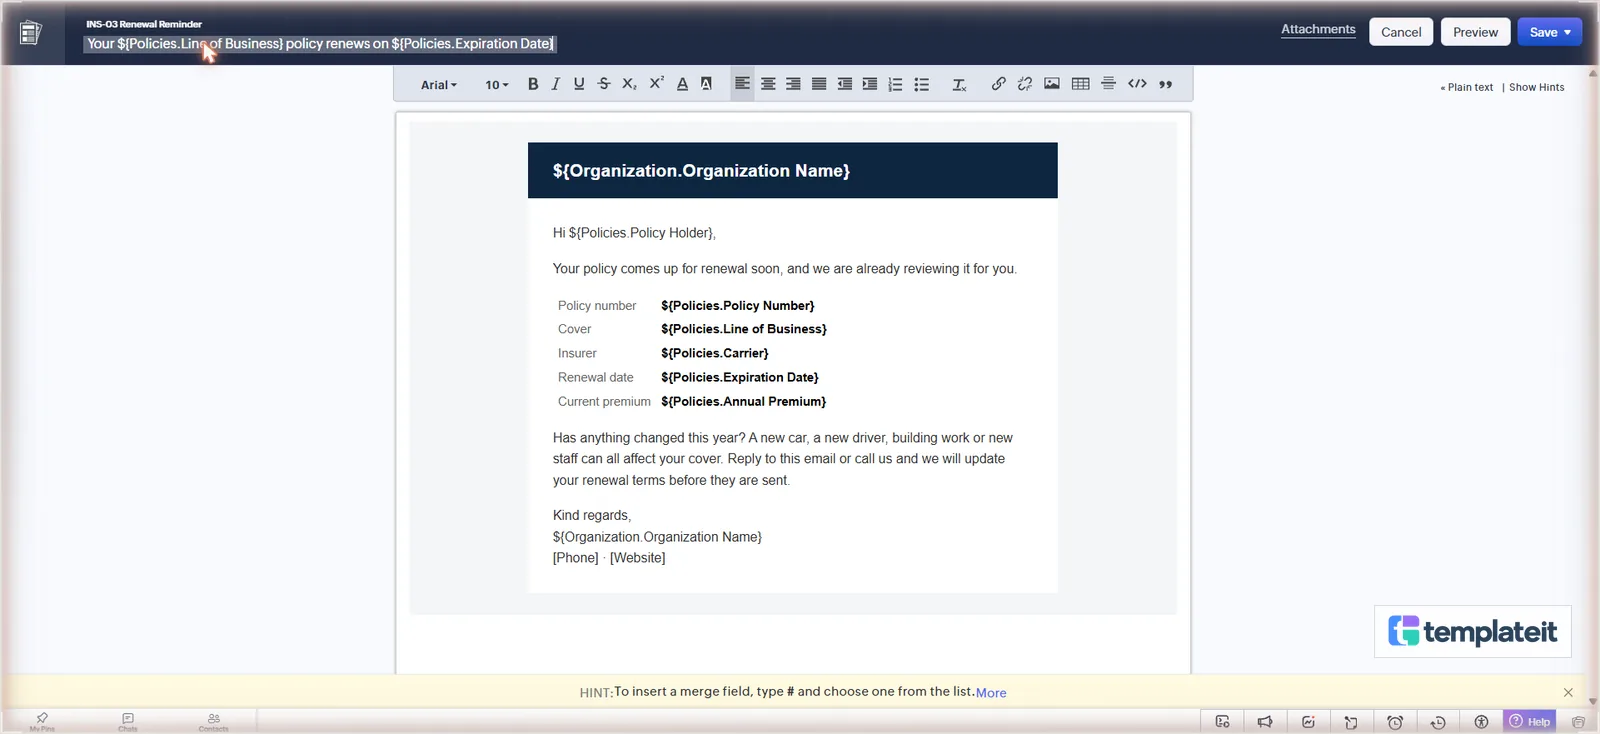Screen dimensions: 1600x734
Task: Open the announcements megaphone icon
Action: click(x=1265, y=721)
